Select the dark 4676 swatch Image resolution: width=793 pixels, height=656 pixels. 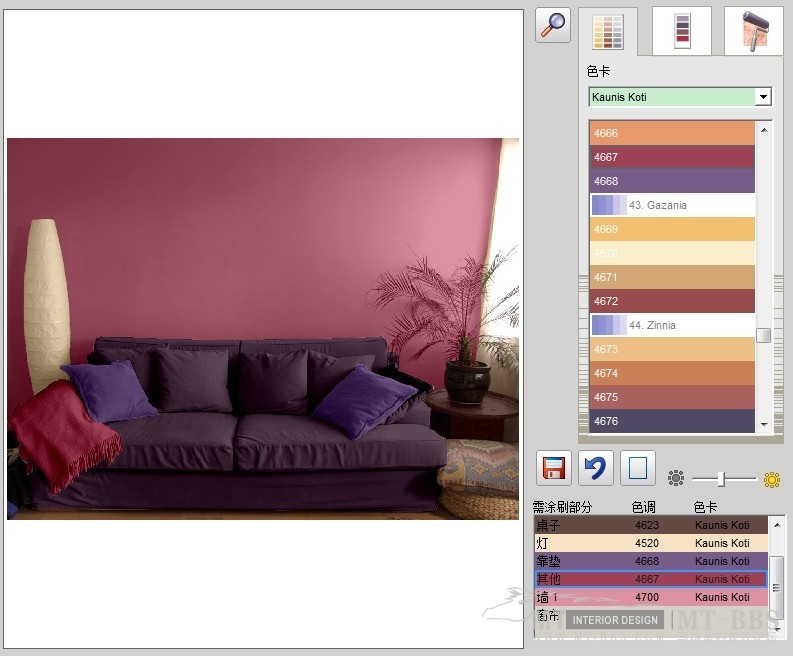point(671,421)
